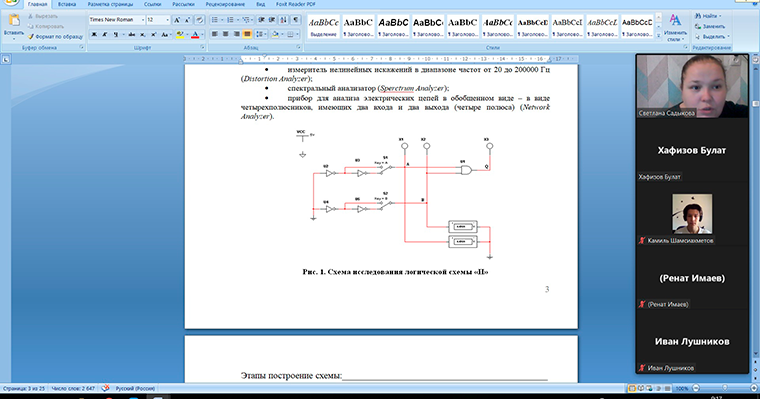Click the zoom out minus button
Screen dimensions: 760x399
pyautogui.click(x=696, y=388)
